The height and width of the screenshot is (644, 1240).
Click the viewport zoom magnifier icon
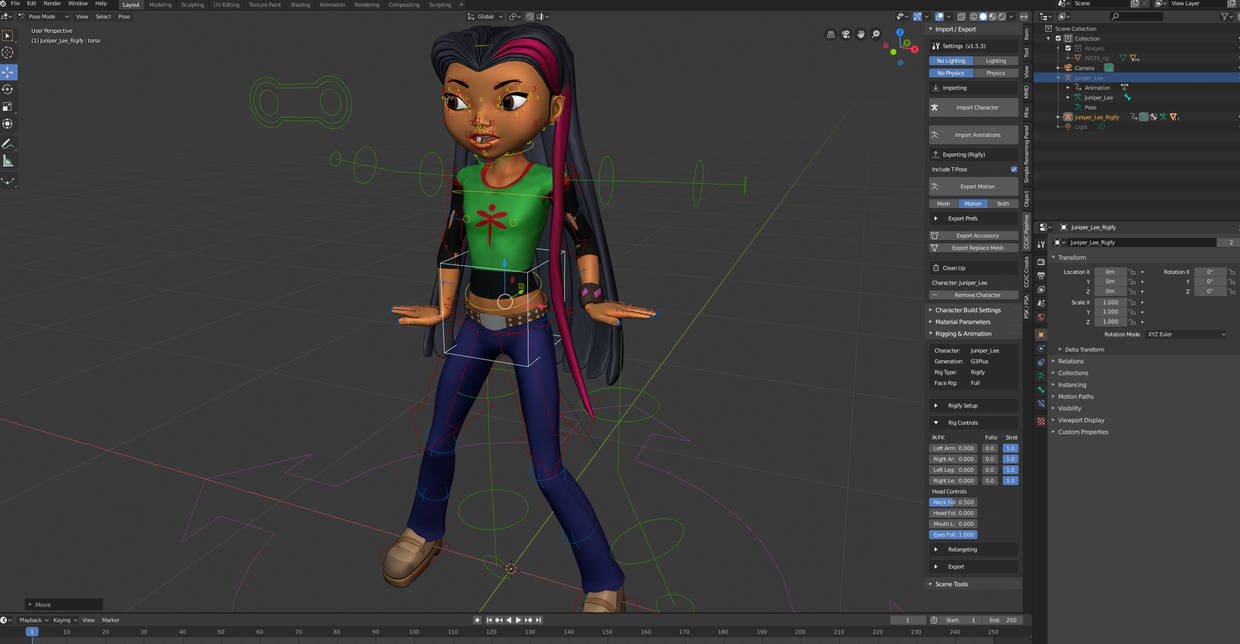tap(875, 33)
